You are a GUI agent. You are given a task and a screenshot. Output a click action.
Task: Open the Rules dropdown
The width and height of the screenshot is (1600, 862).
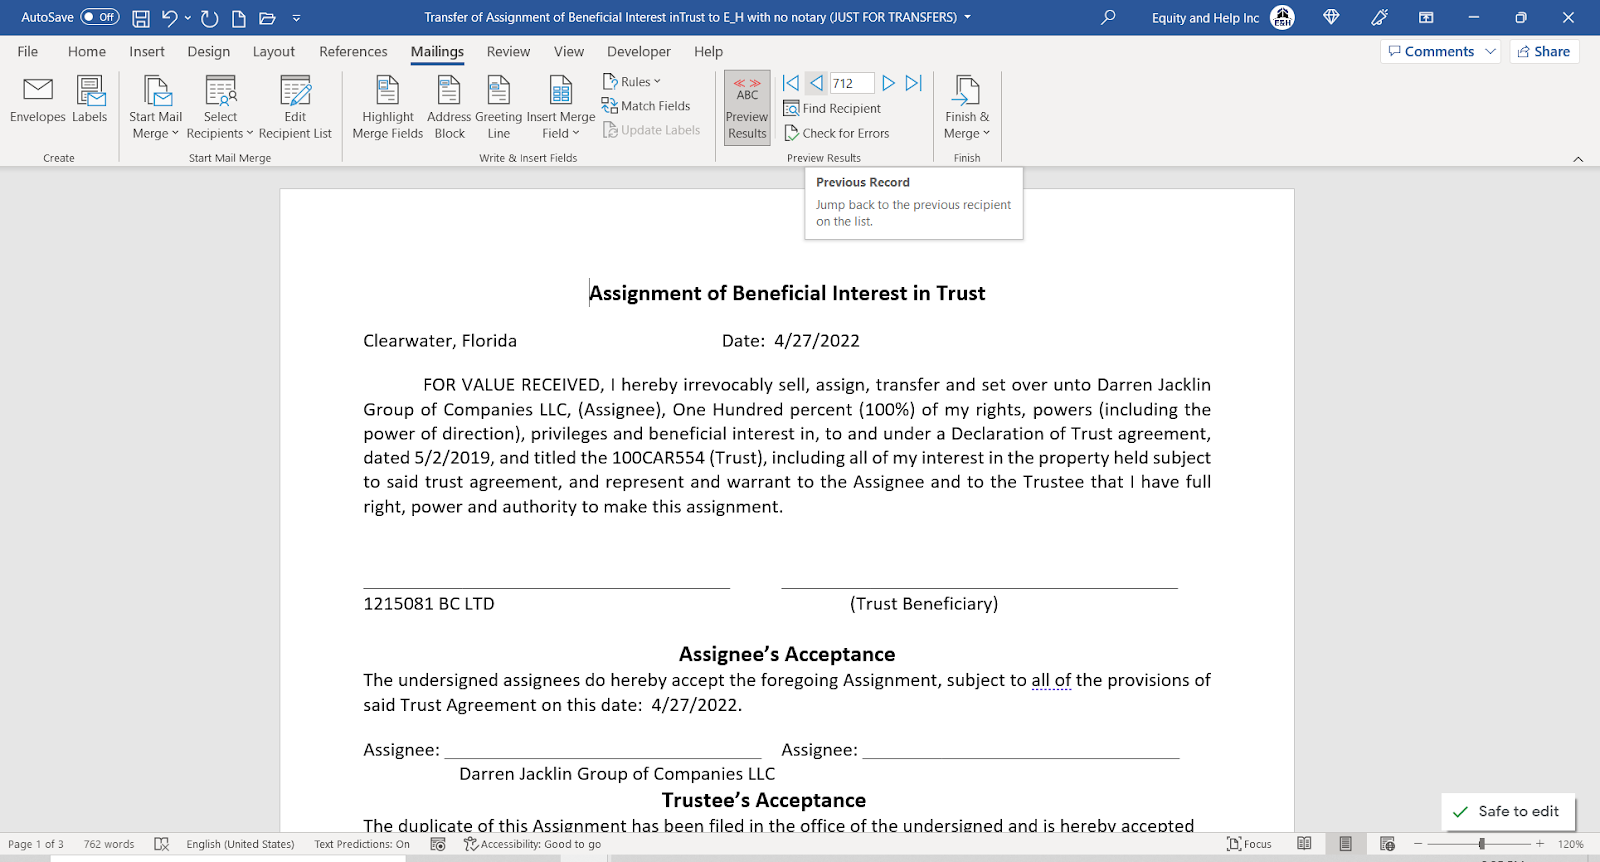[632, 82]
